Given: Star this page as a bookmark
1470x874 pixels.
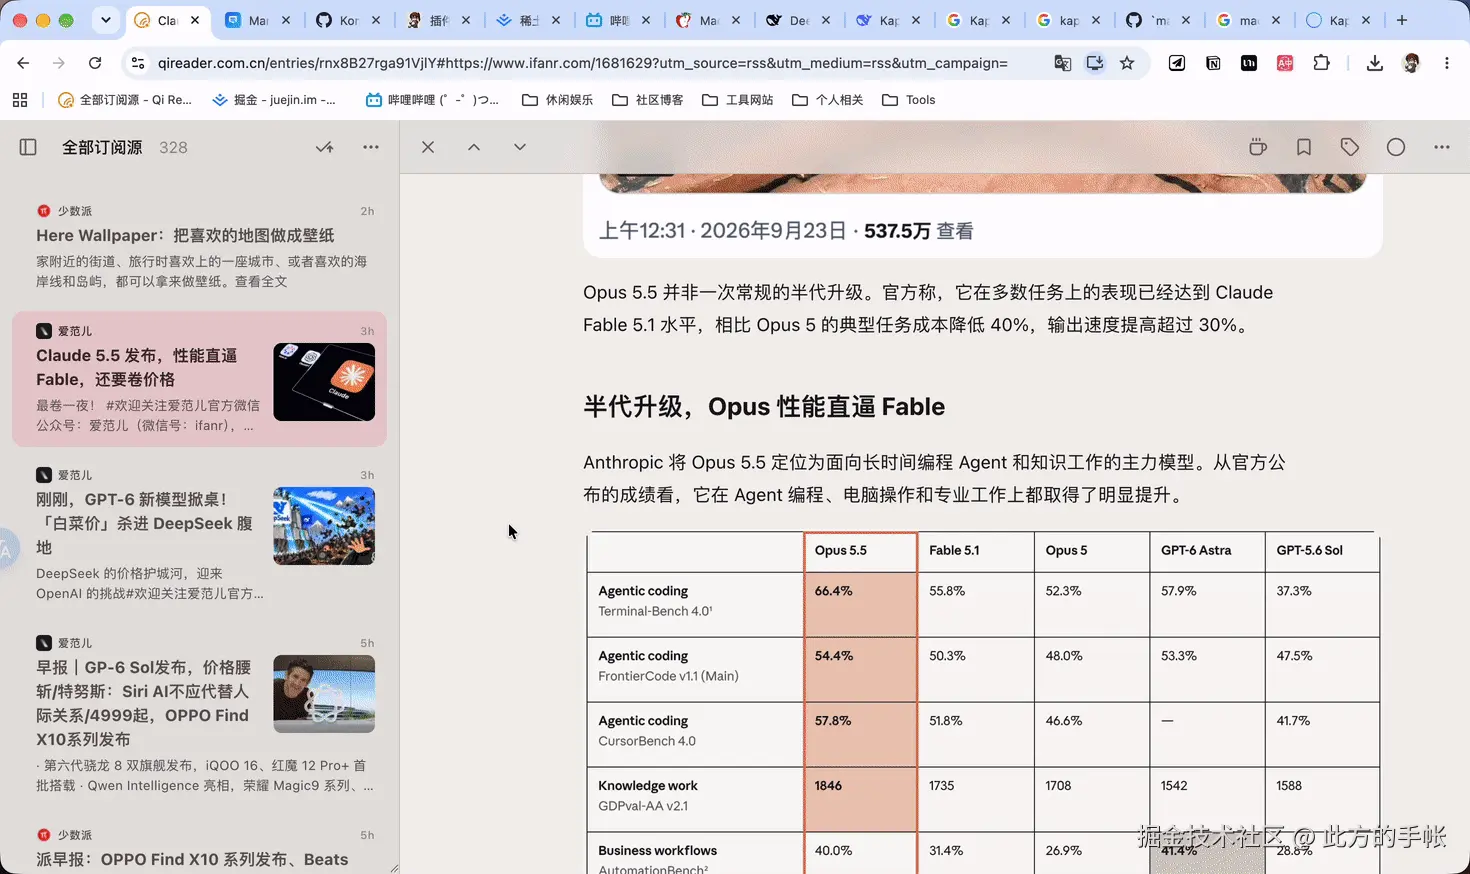Looking at the screenshot, I should [x=1127, y=63].
